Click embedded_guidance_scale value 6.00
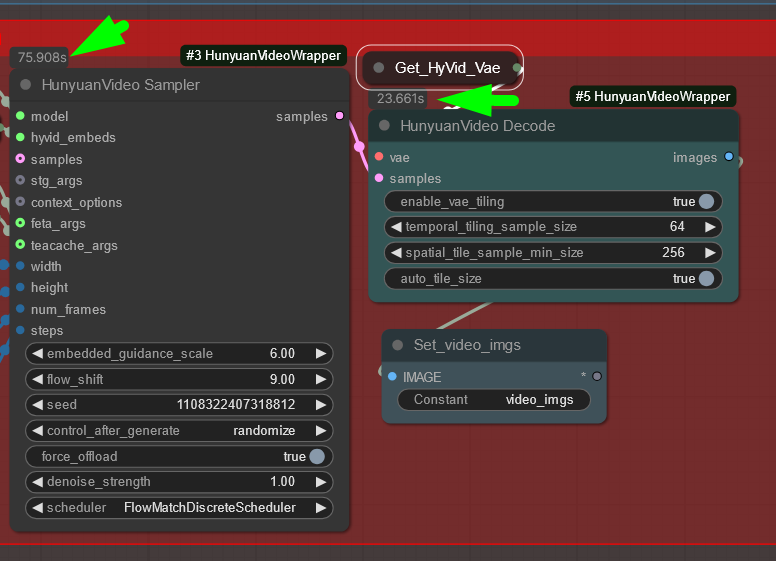 pyautogui.click(x=282, y=353)
